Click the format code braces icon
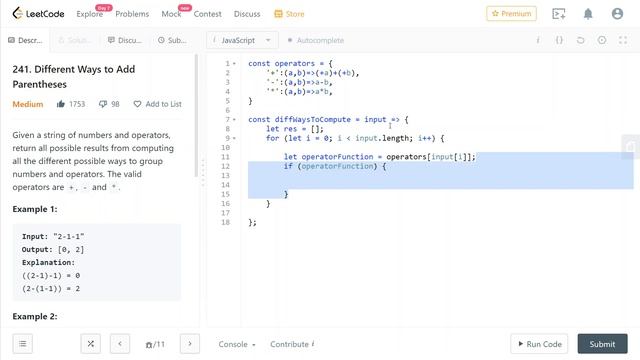640x360 pixels. [559, 40]
